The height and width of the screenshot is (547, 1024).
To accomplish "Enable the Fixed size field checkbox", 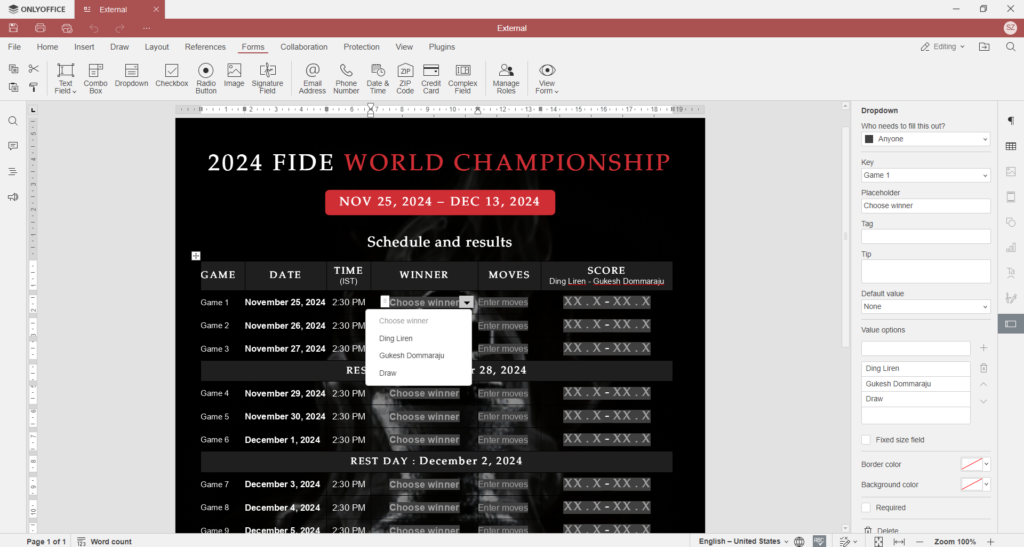I will tap(866, 440).
